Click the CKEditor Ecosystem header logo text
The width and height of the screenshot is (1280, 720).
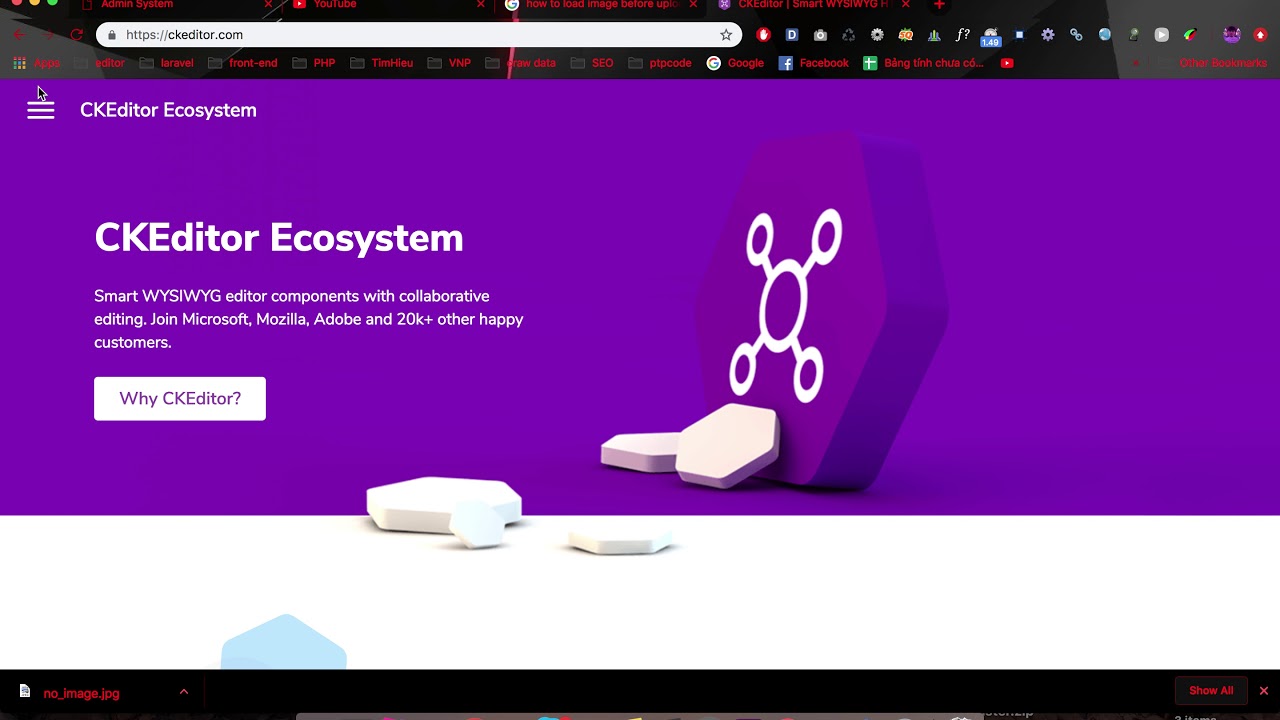168,110
